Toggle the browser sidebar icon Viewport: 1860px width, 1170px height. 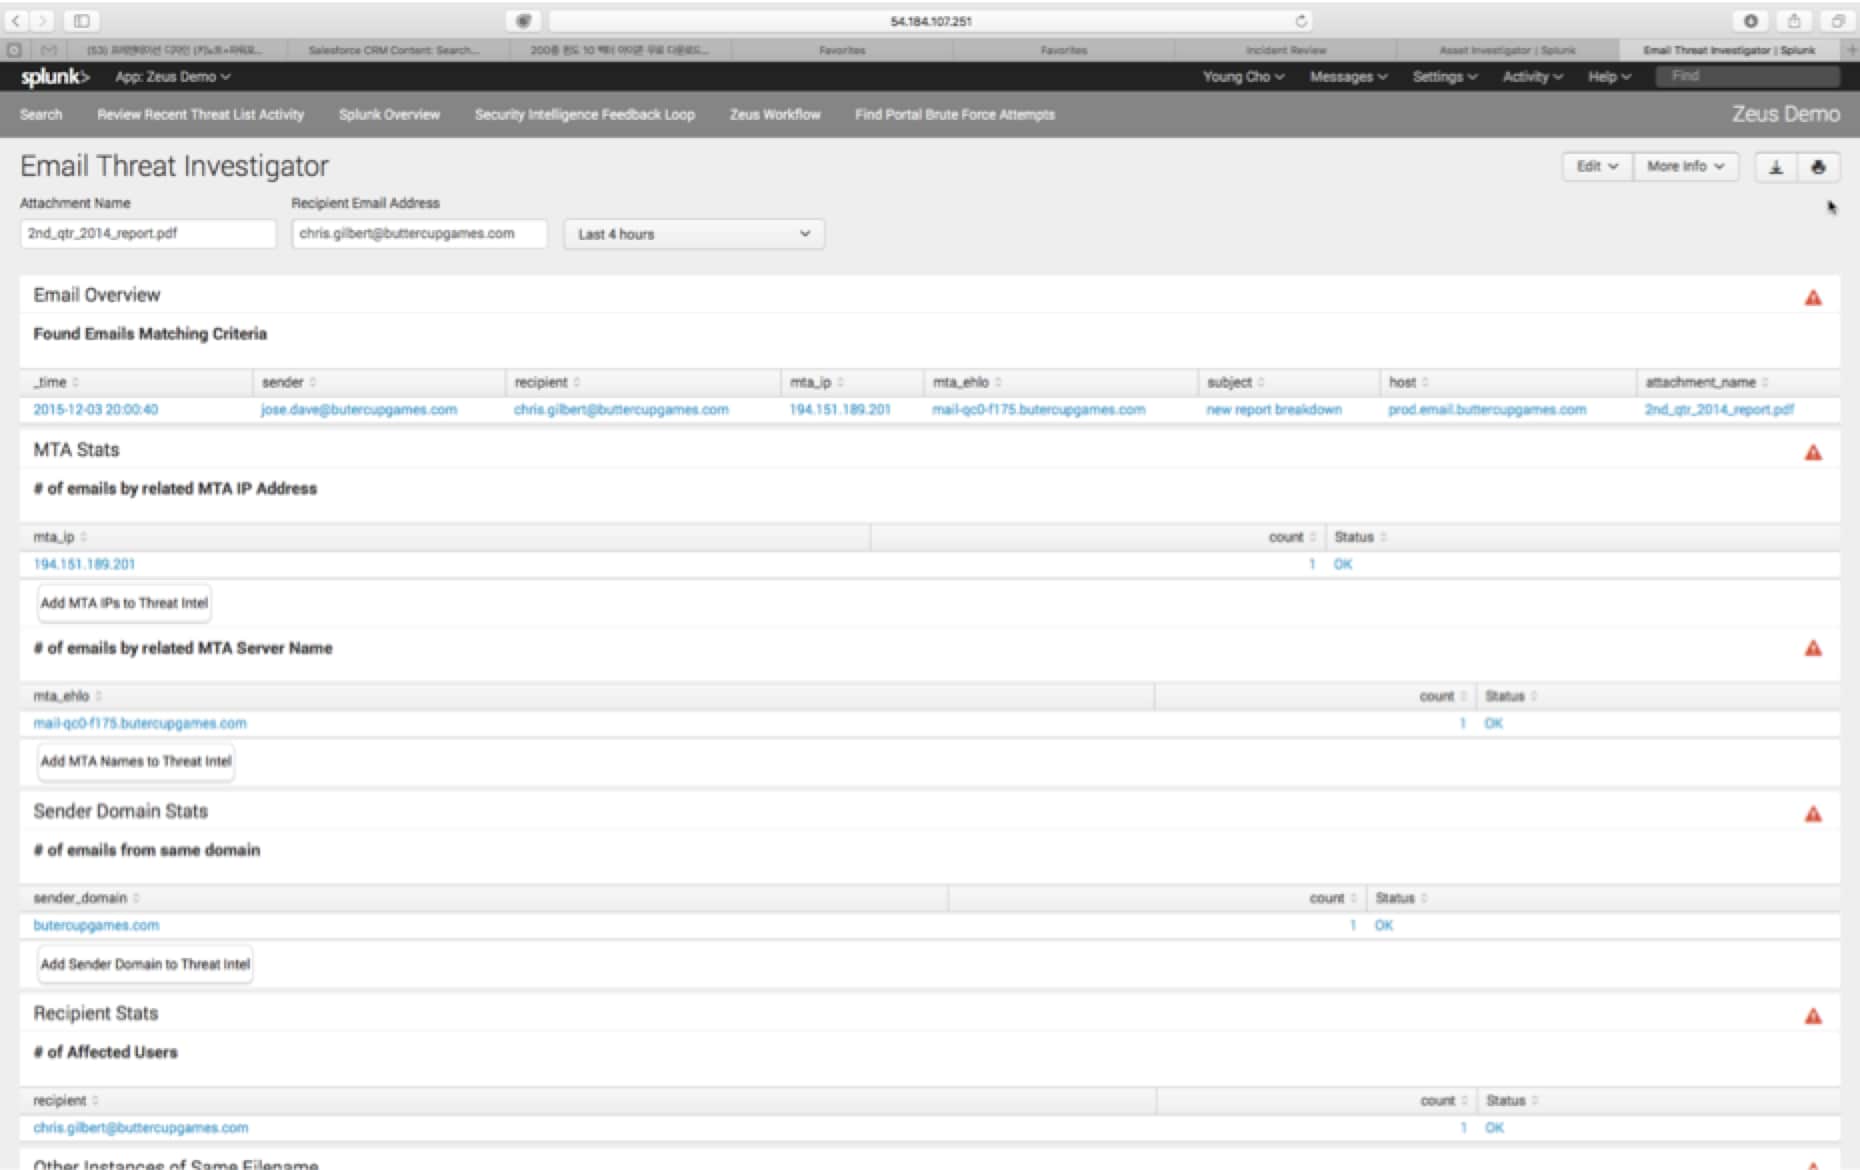(82, 20)
